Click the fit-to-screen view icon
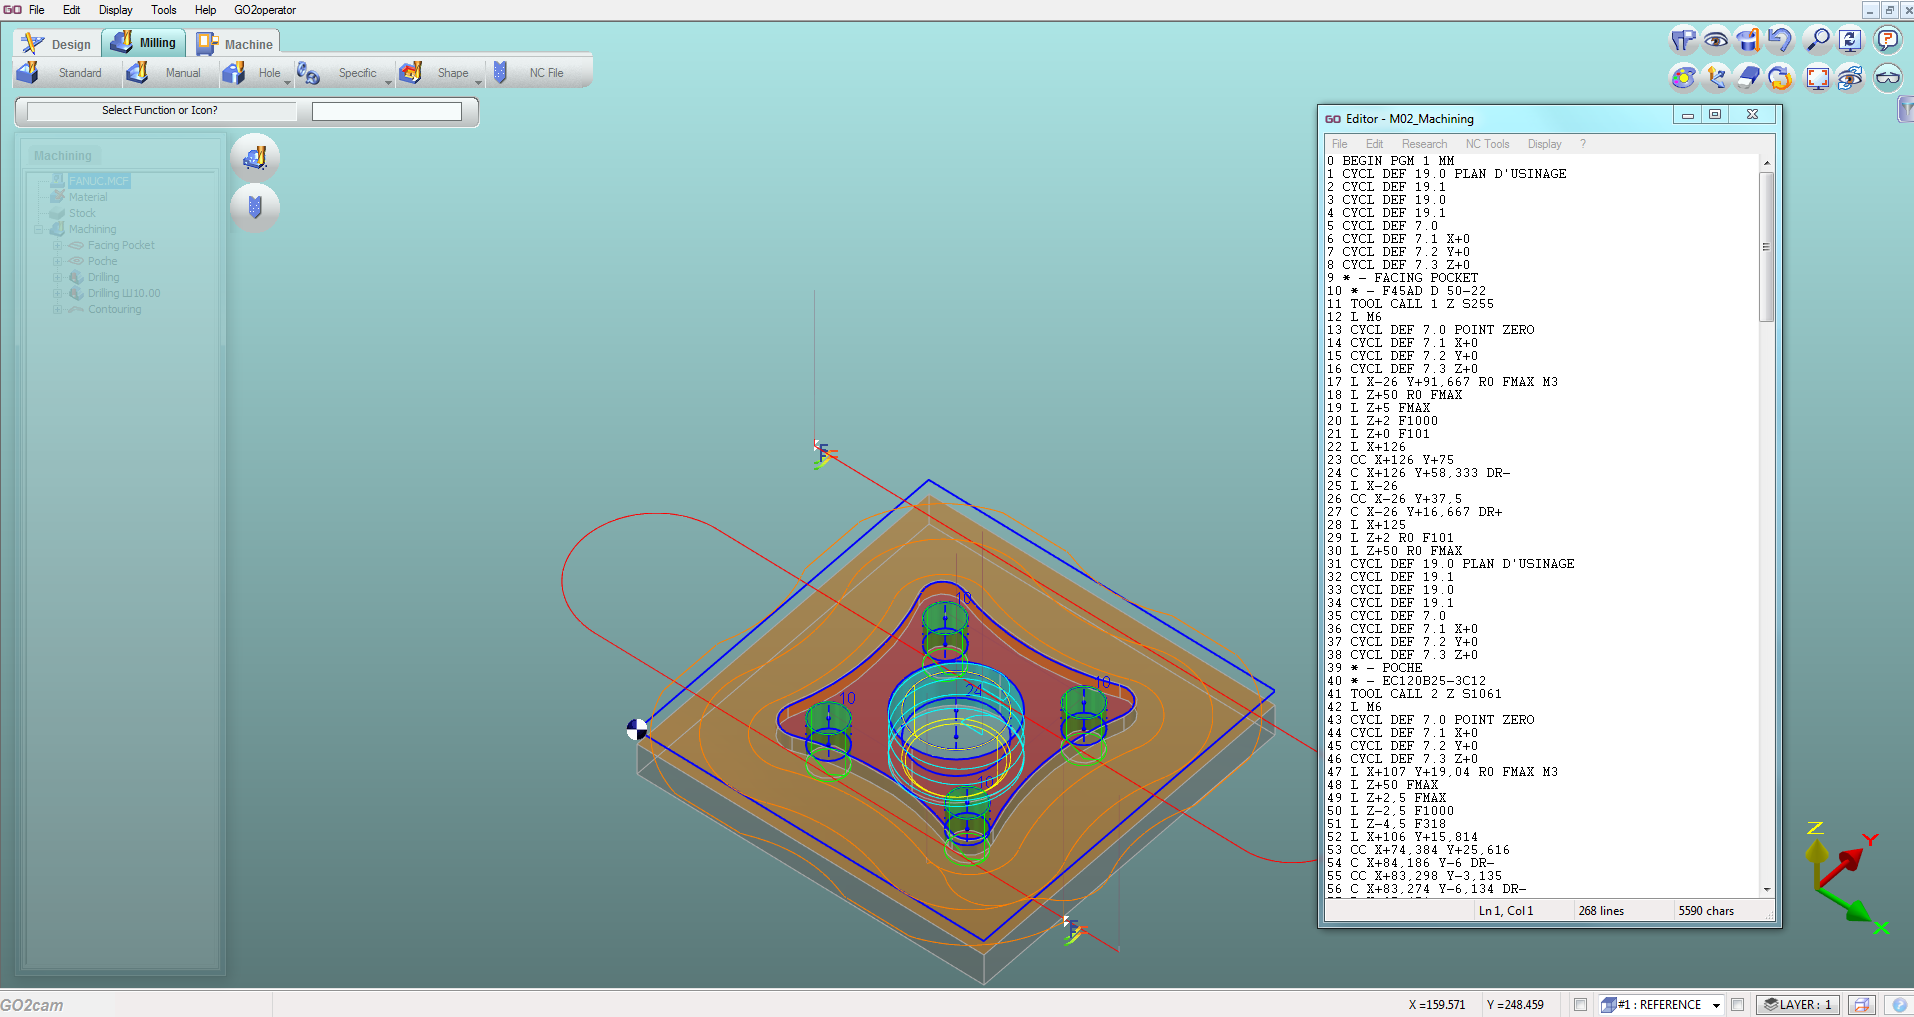Image resolution: width=1914 pixels, height=1017 pixels. (x=1817, y=77)
